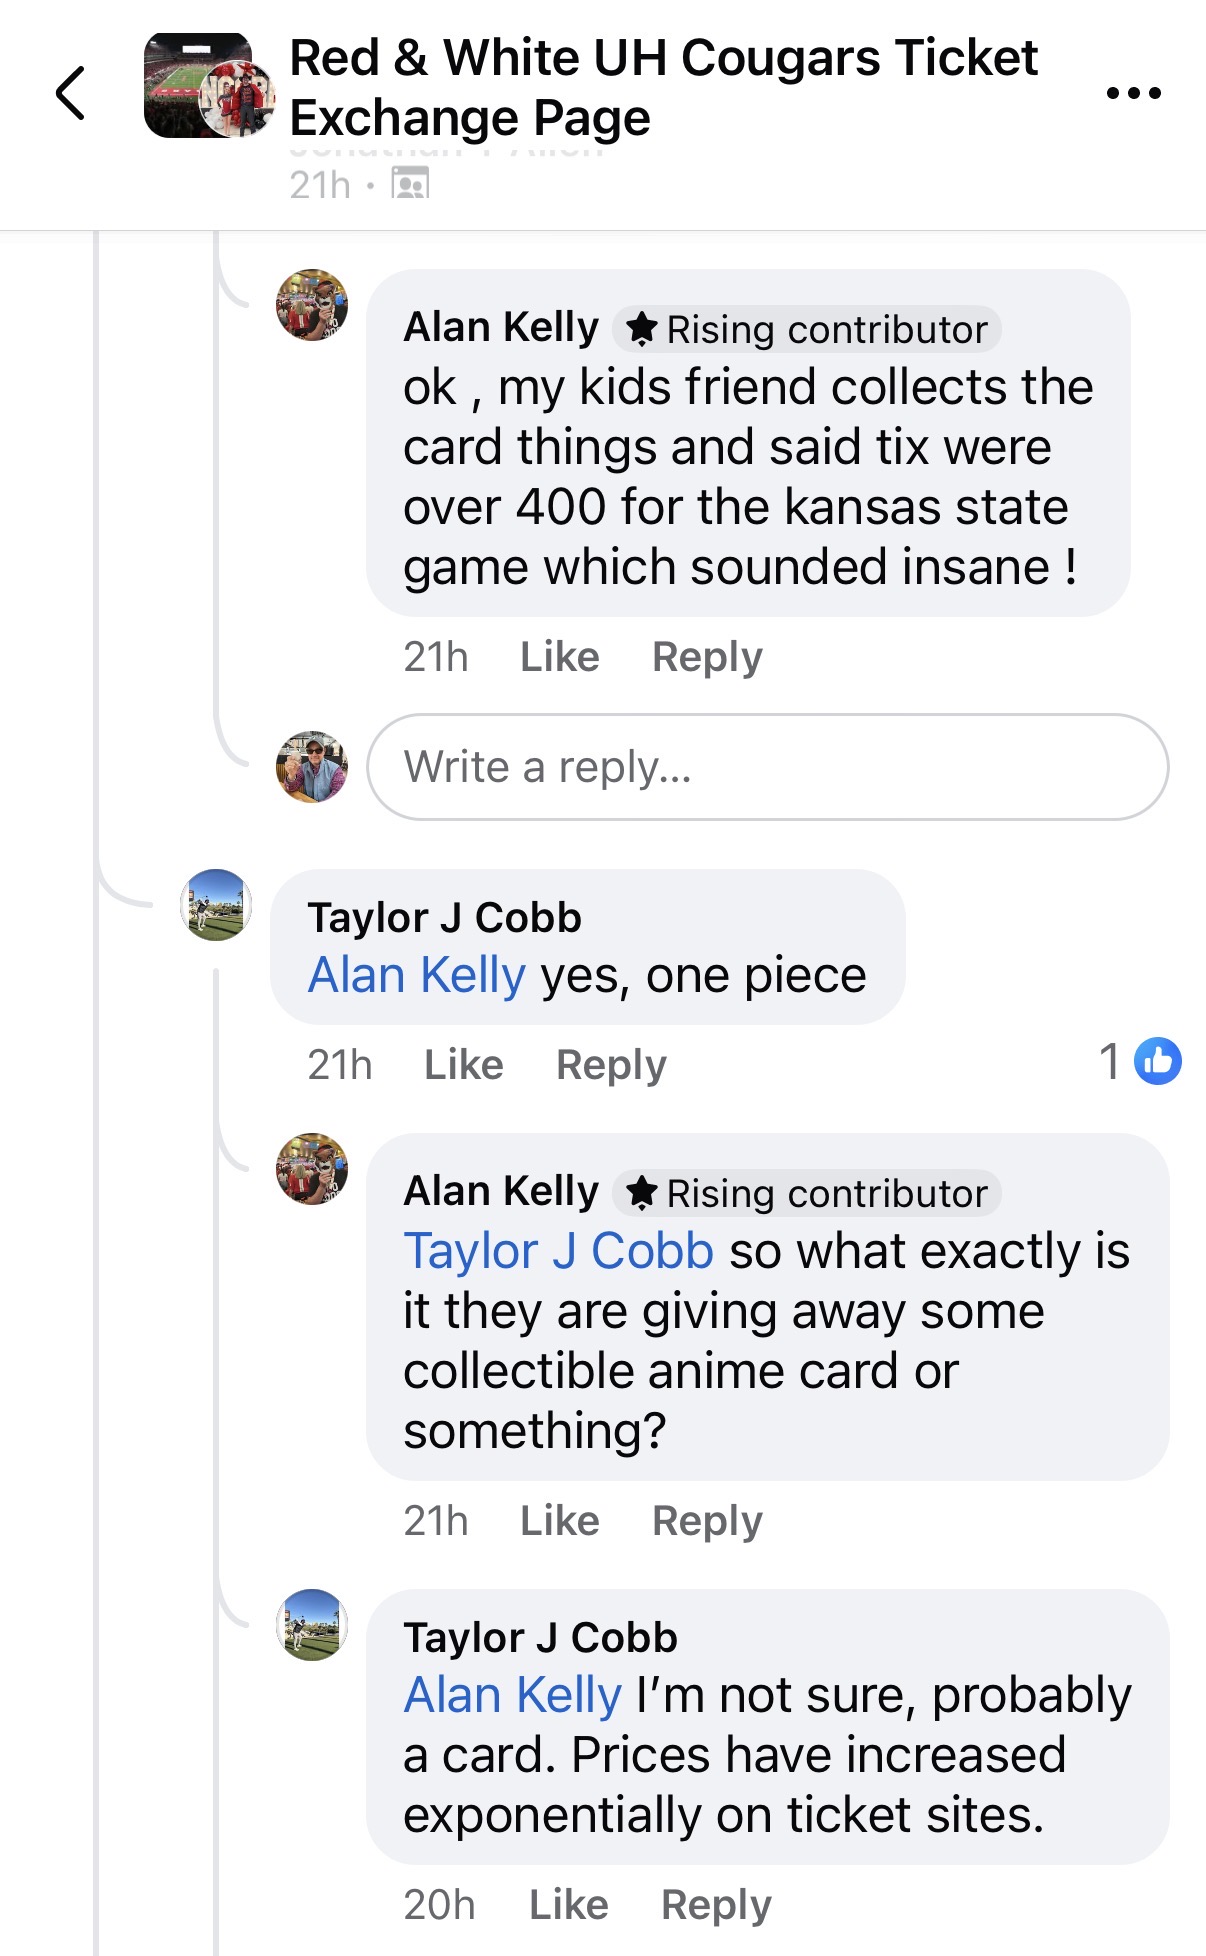The width and height of the screenshot is (1206, 1956).
Task: Like Taylor's 'yes, one piece' comment
Action: coord(463,1065)
